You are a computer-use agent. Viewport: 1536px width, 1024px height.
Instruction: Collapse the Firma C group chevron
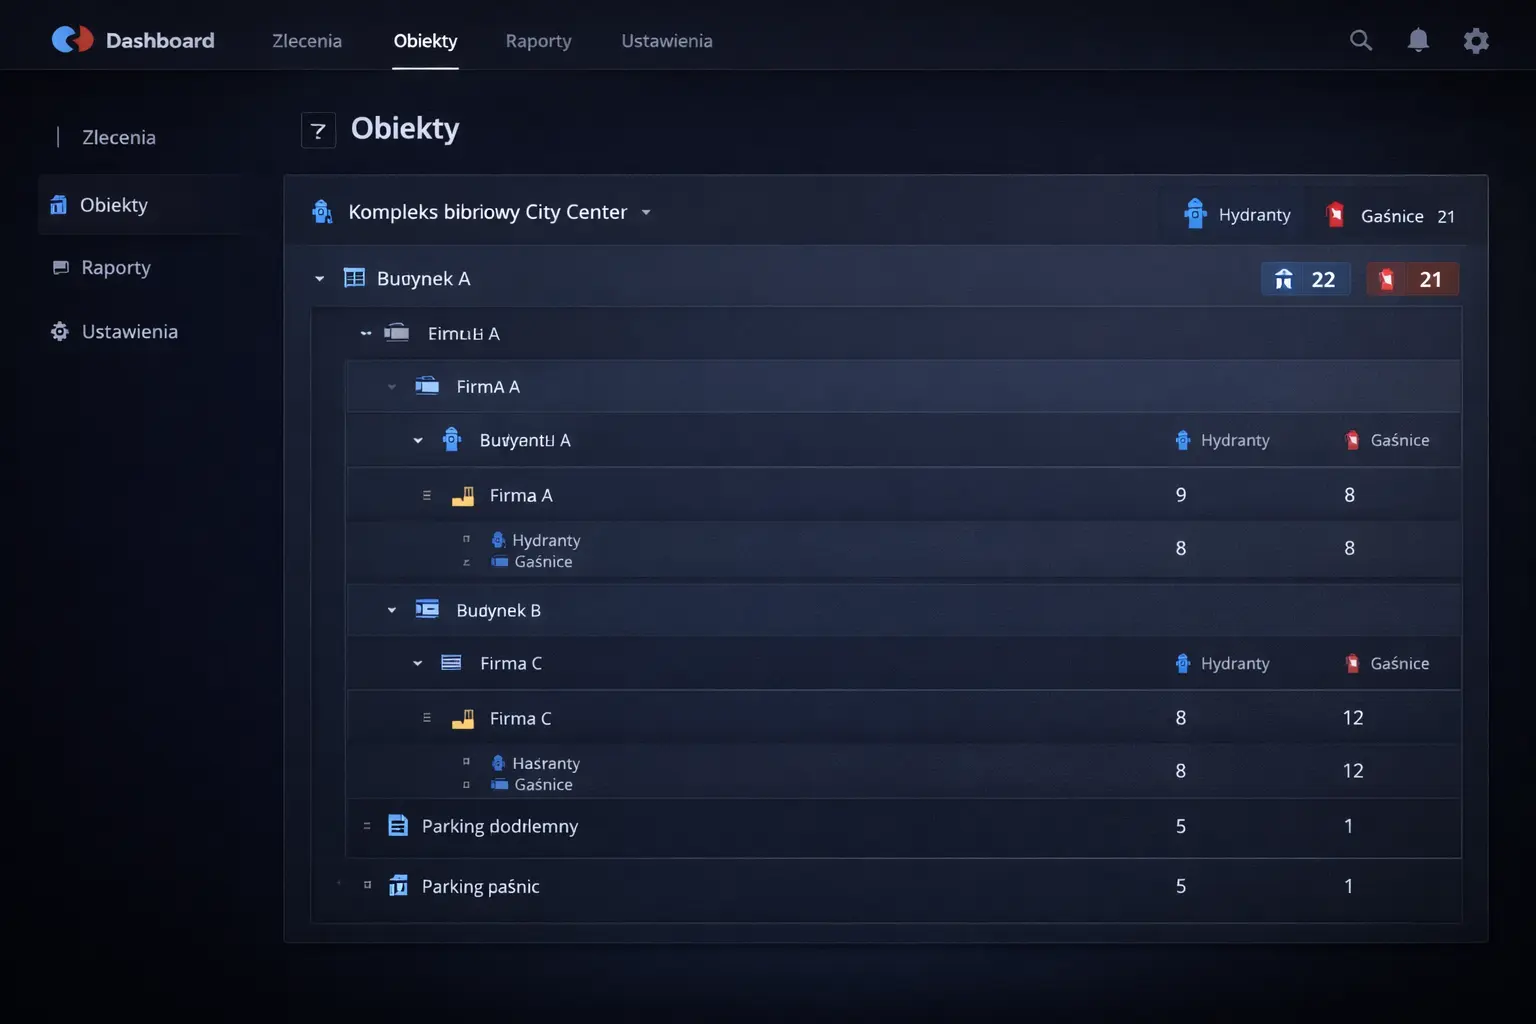coord(418,663)
